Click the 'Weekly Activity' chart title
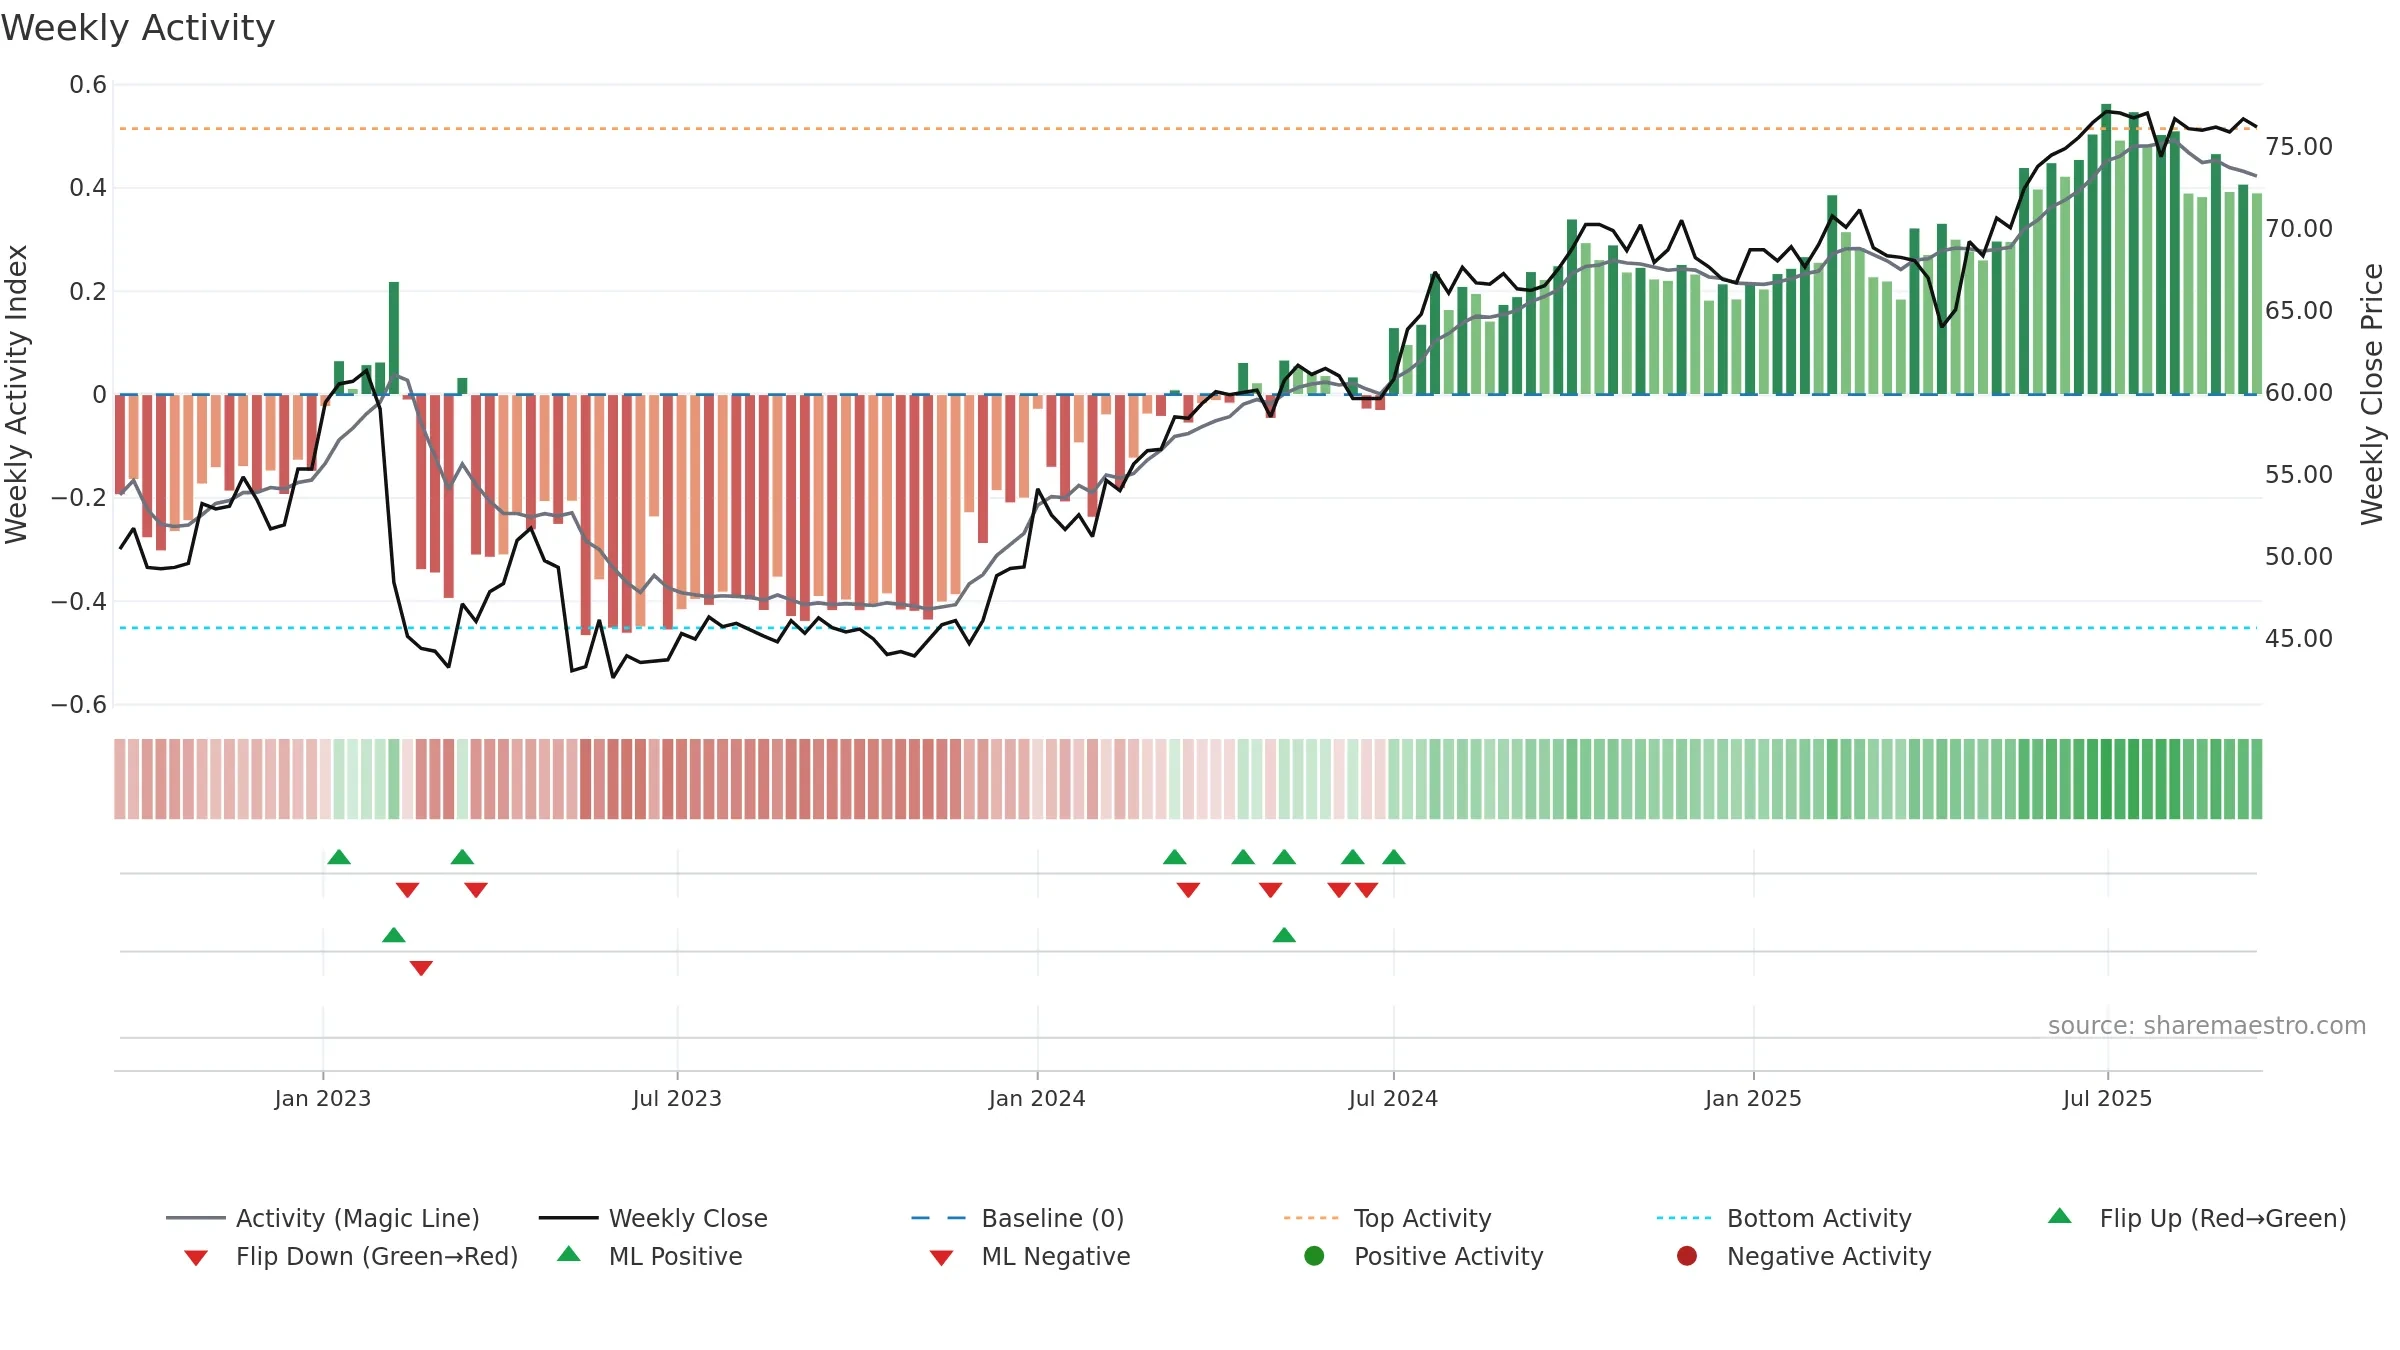The height and width of the screenshot is (1350, 2400). [138, 28]
